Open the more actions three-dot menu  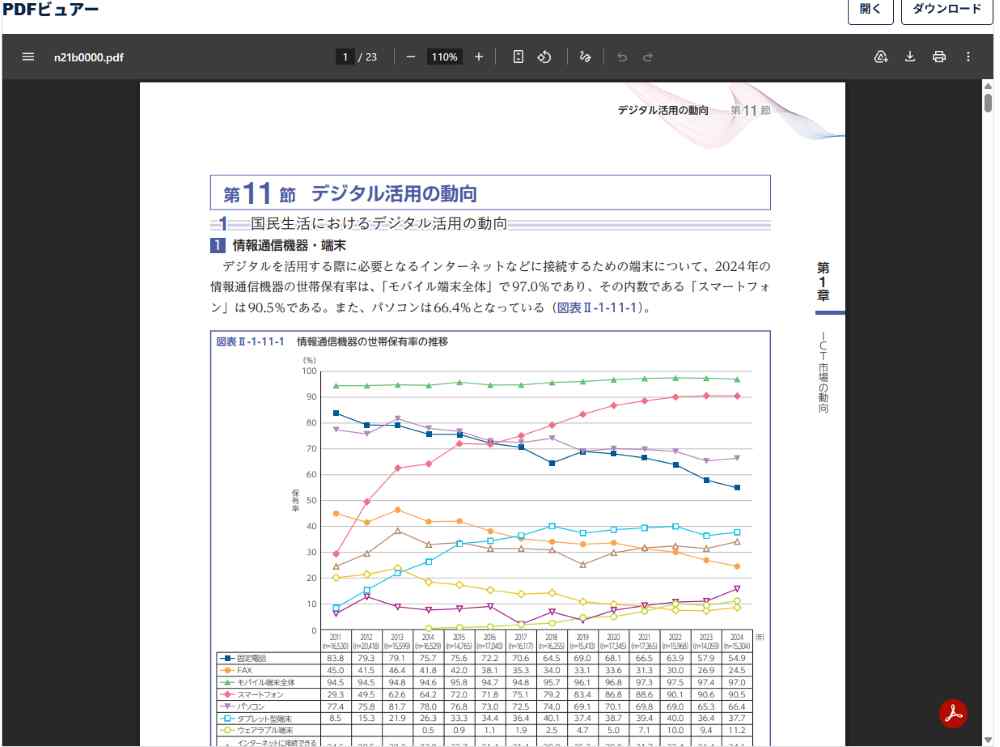point(968,57)
